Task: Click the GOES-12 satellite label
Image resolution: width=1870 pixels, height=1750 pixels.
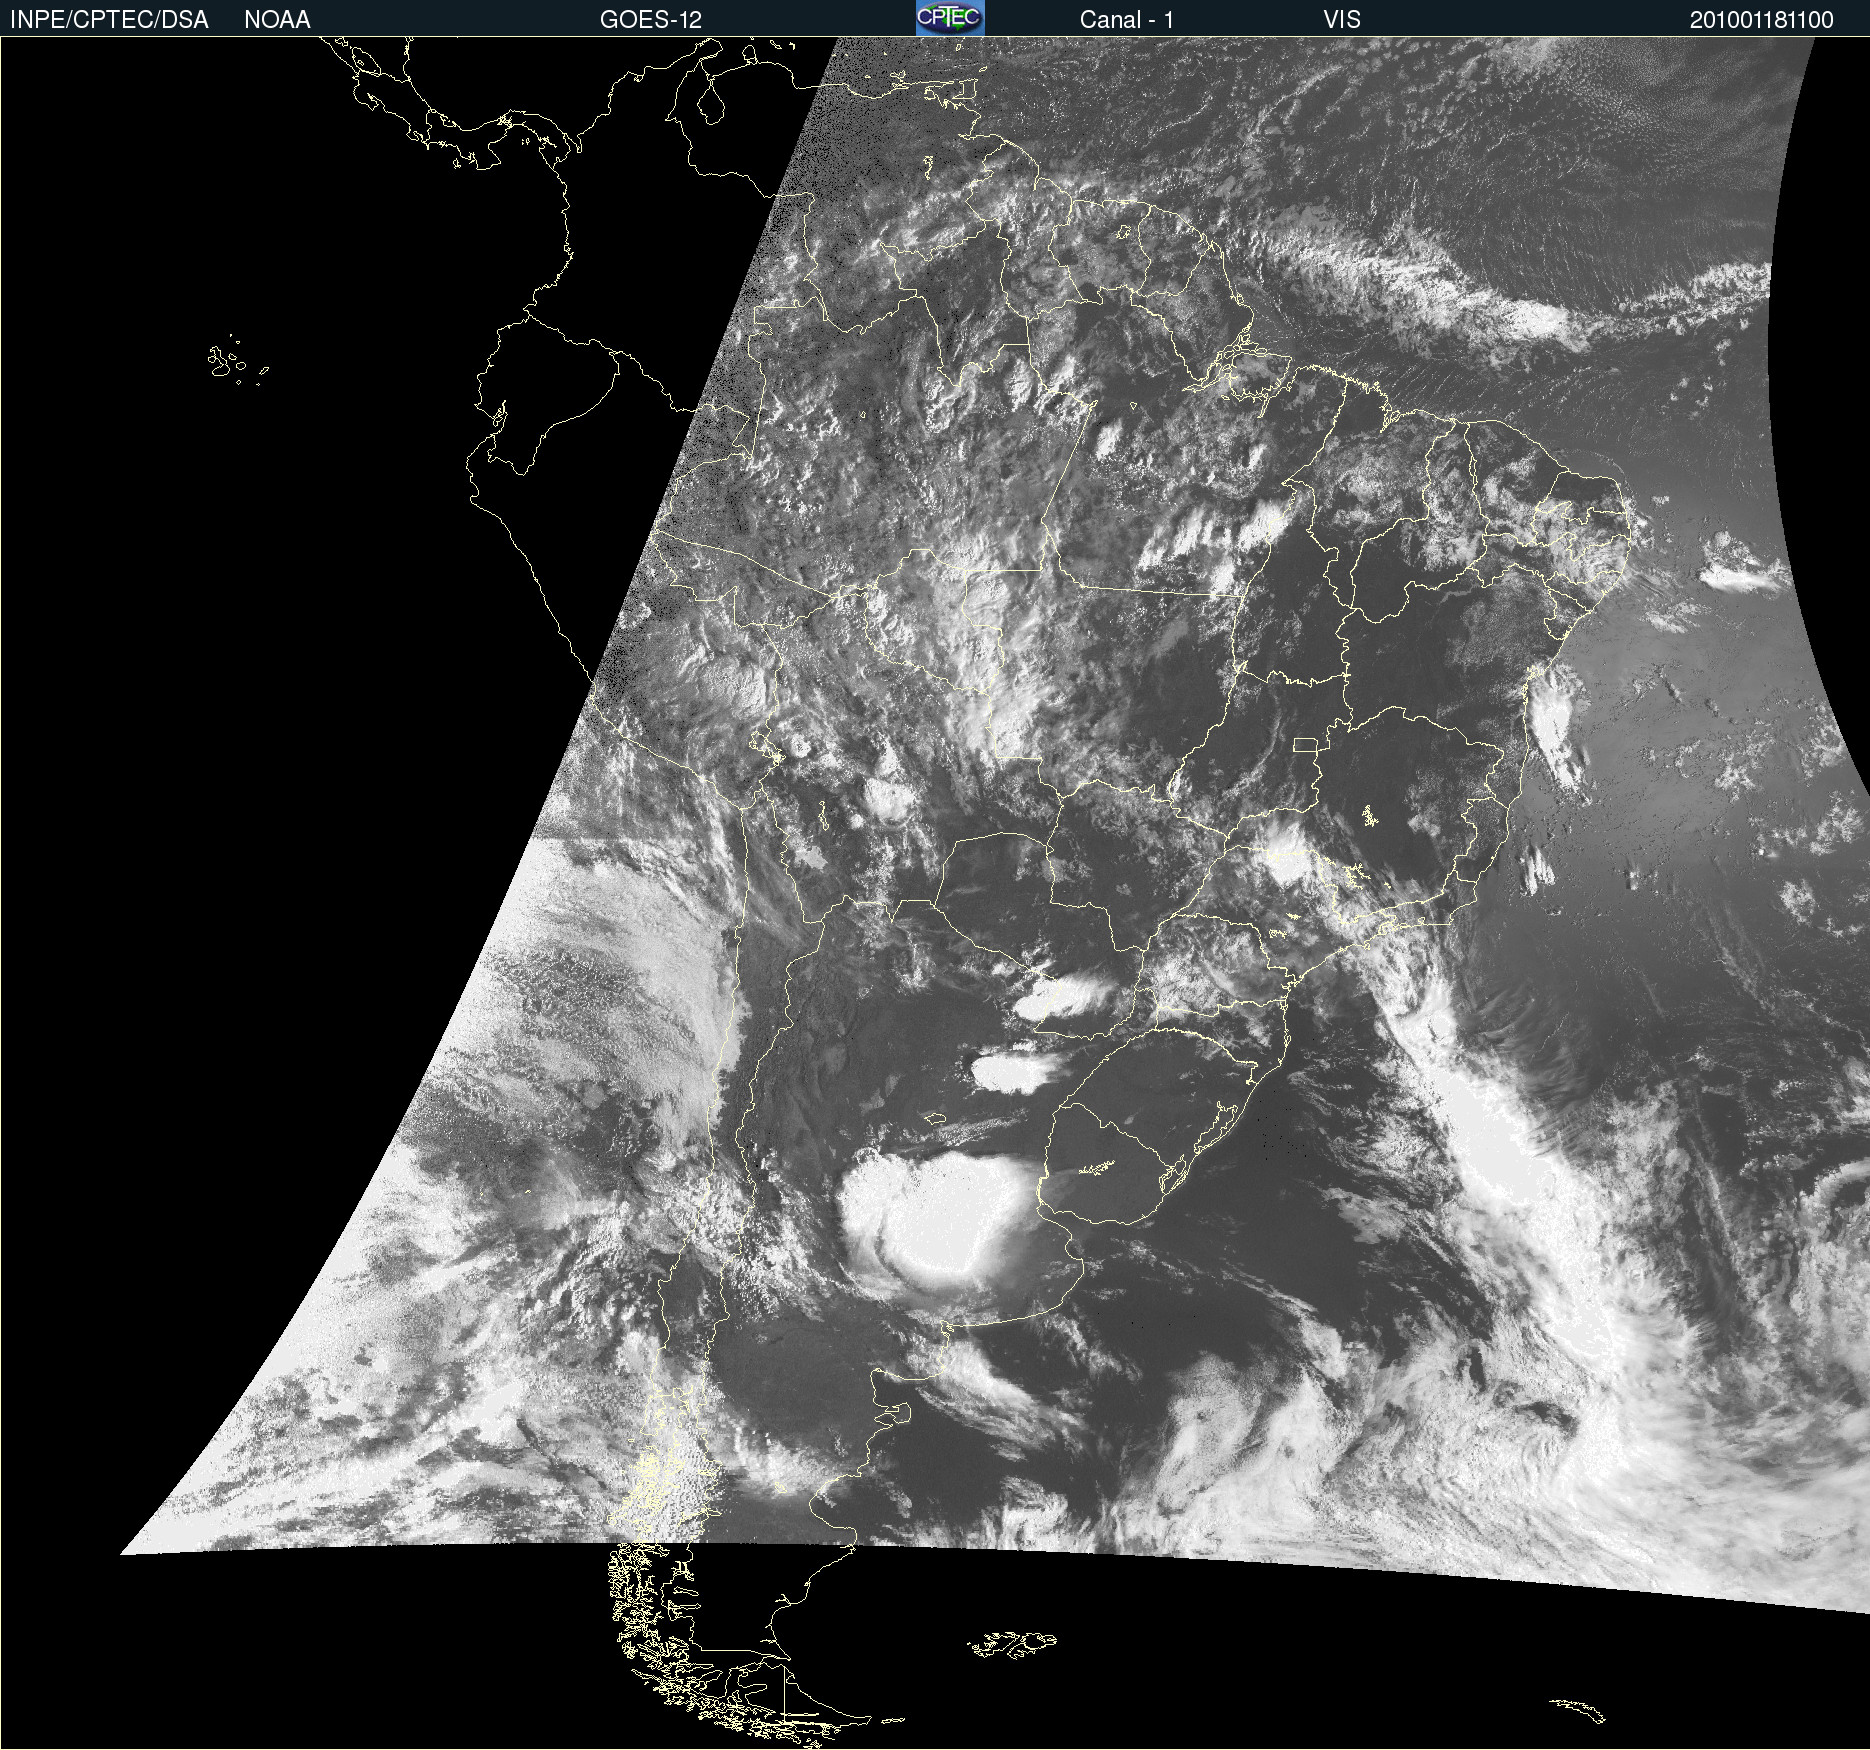Action: 651,20
